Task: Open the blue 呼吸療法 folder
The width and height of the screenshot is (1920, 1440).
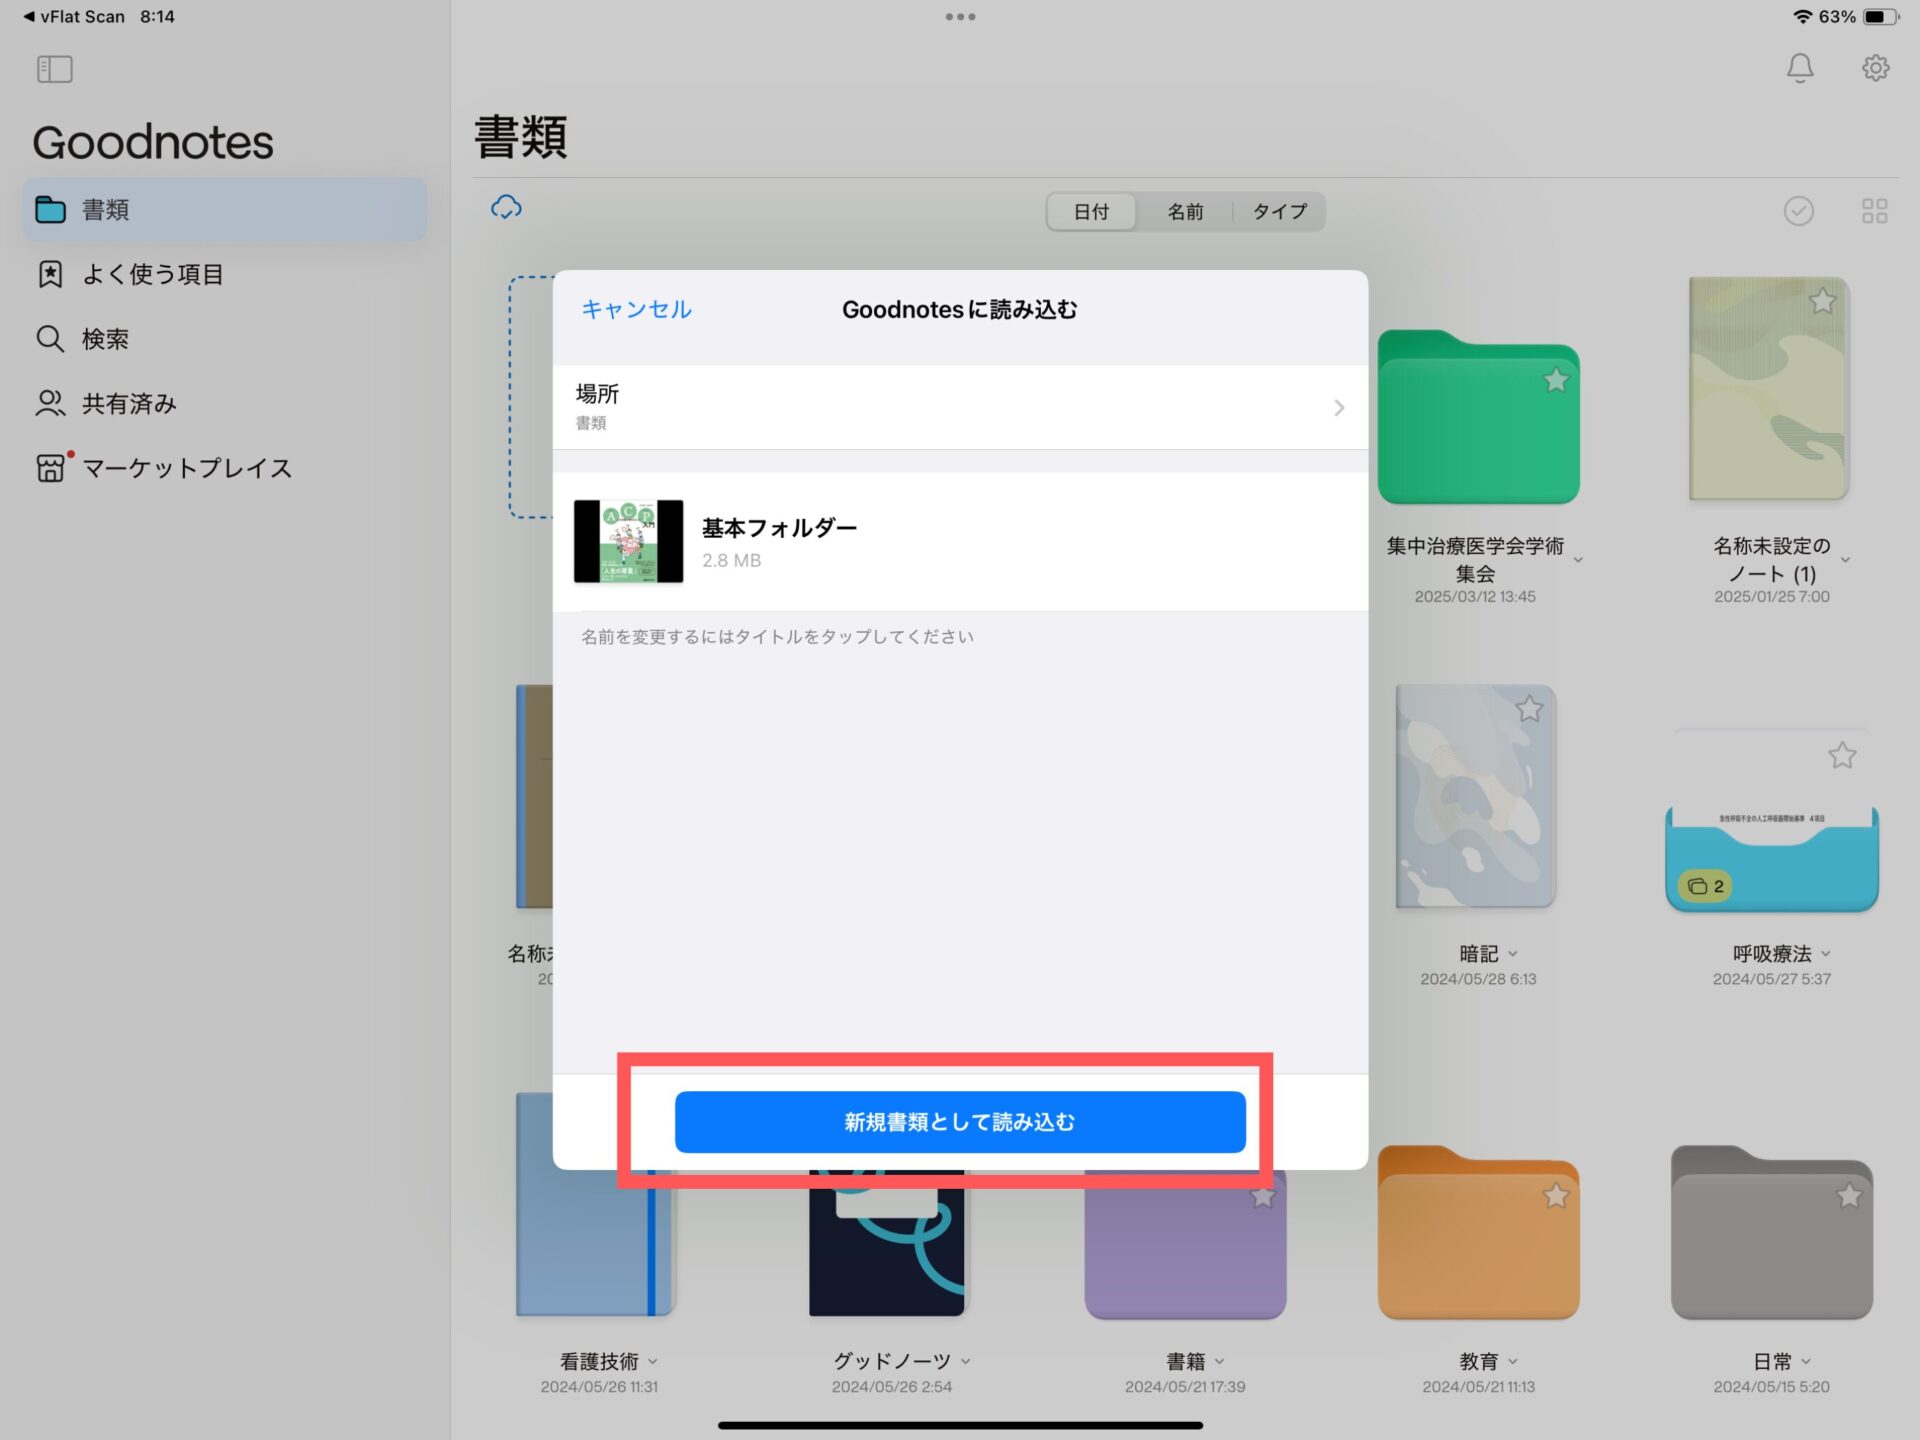Action: pos(1772,820)
